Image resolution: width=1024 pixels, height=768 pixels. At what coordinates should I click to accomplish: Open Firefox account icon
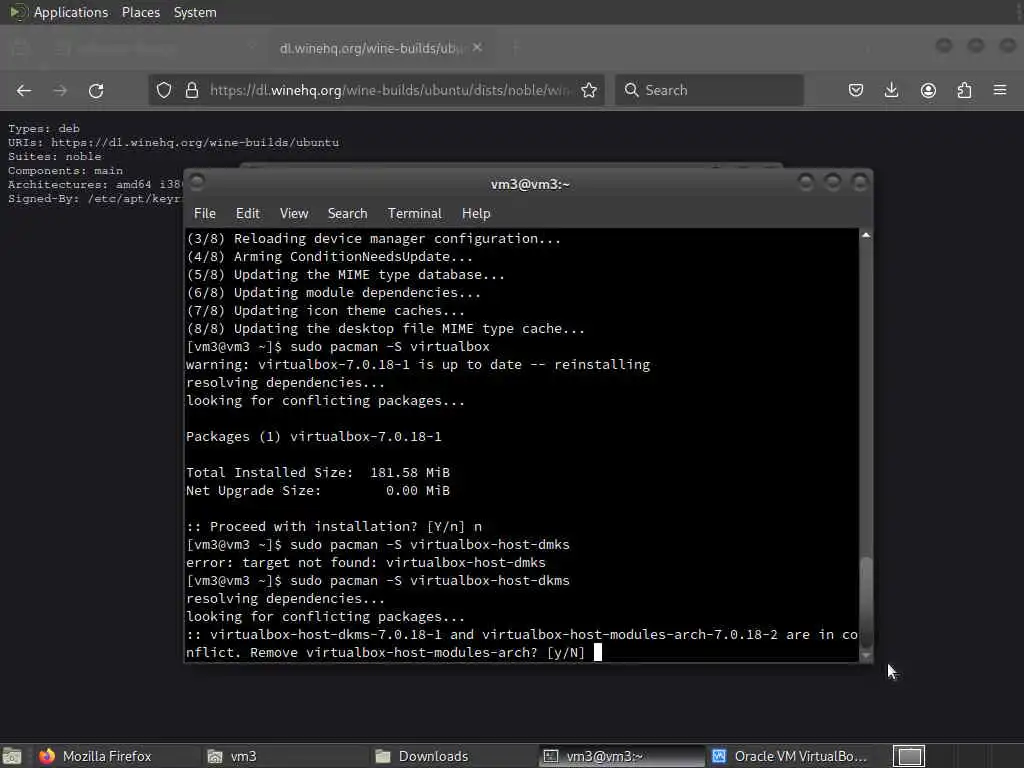[x=928, y=90]
